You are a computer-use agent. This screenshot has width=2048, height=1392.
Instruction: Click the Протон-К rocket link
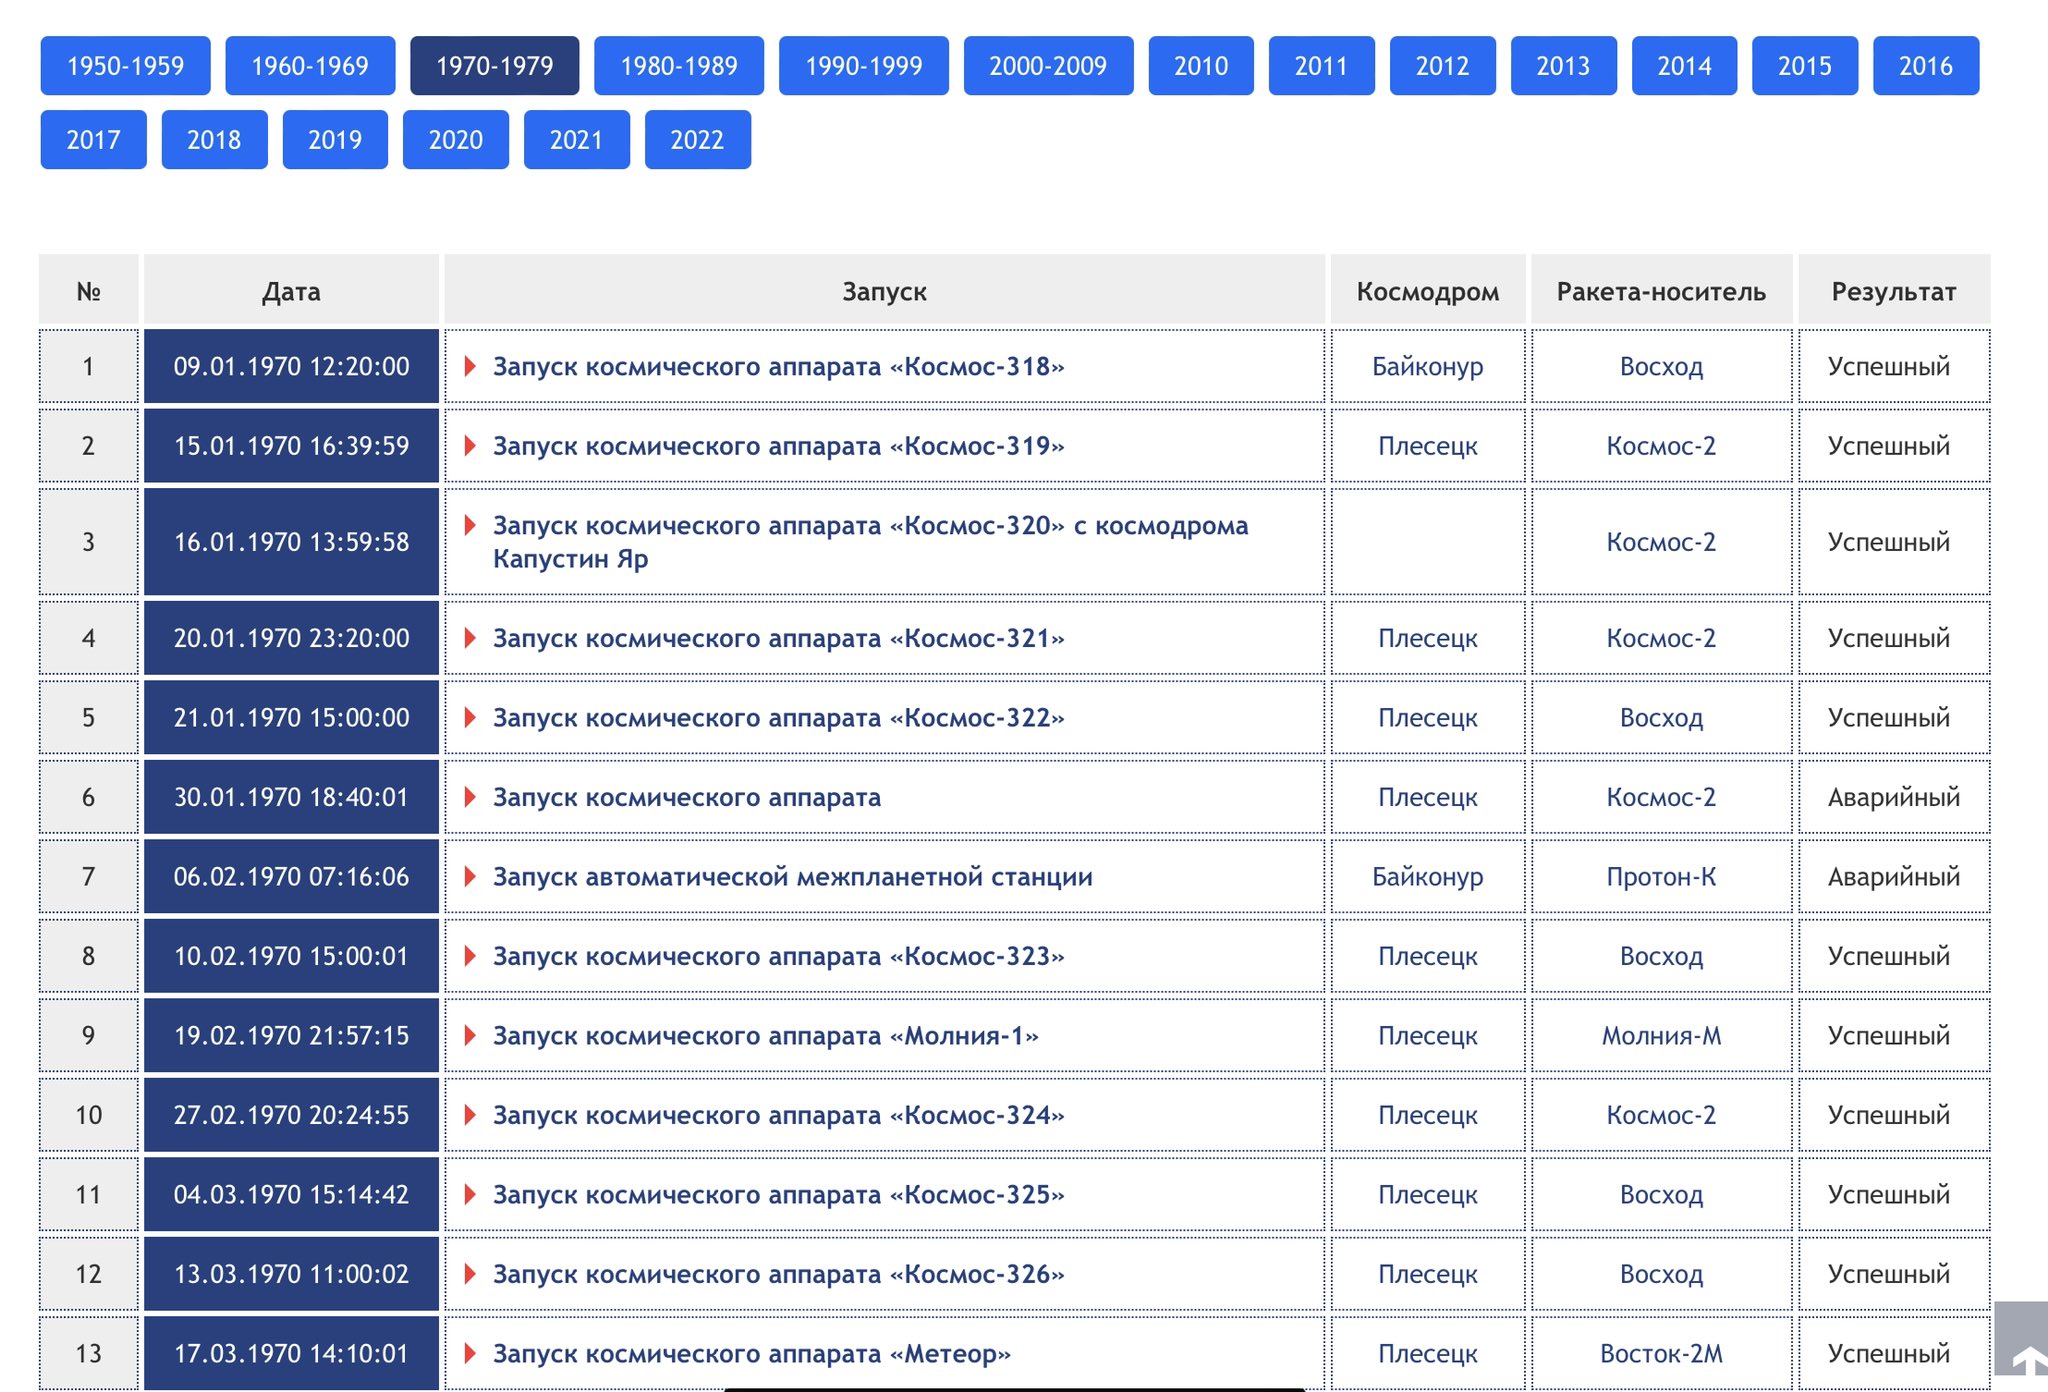1660,877
